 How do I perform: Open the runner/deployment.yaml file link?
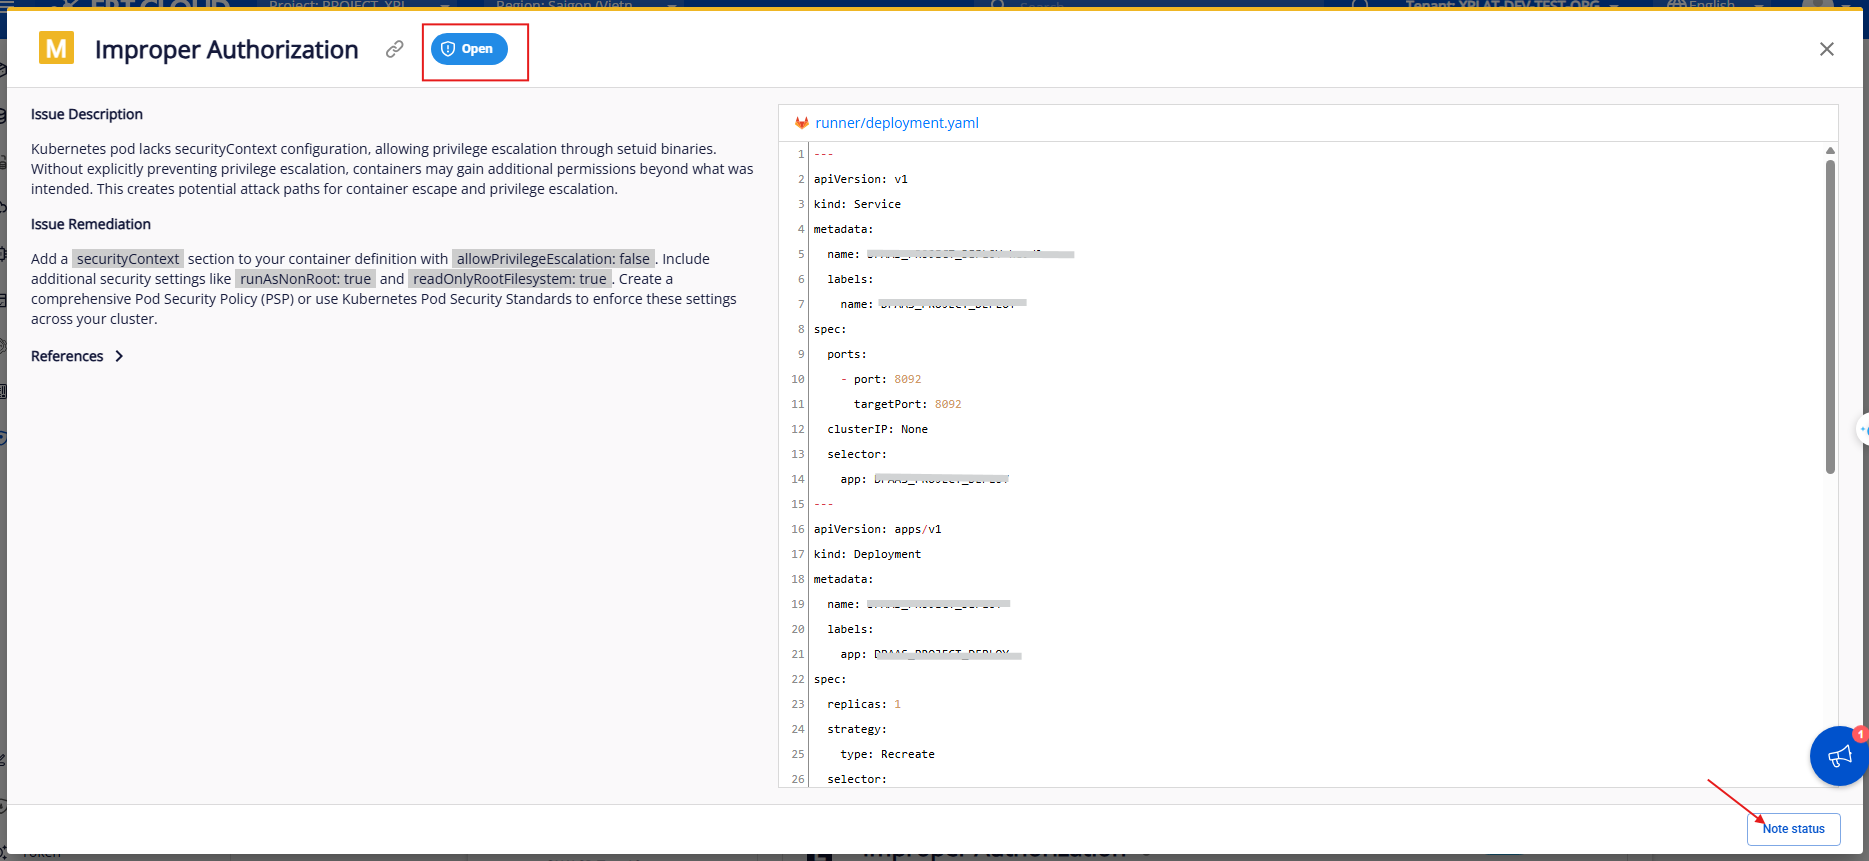click(x=896, y=123)
